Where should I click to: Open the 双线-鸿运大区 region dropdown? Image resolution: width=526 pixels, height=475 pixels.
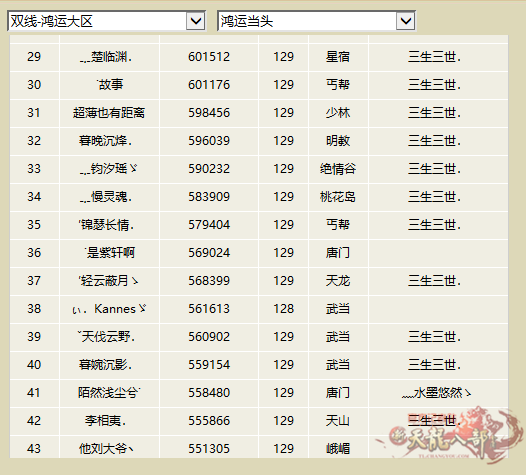pyautogui.click(x=106, y=21)
